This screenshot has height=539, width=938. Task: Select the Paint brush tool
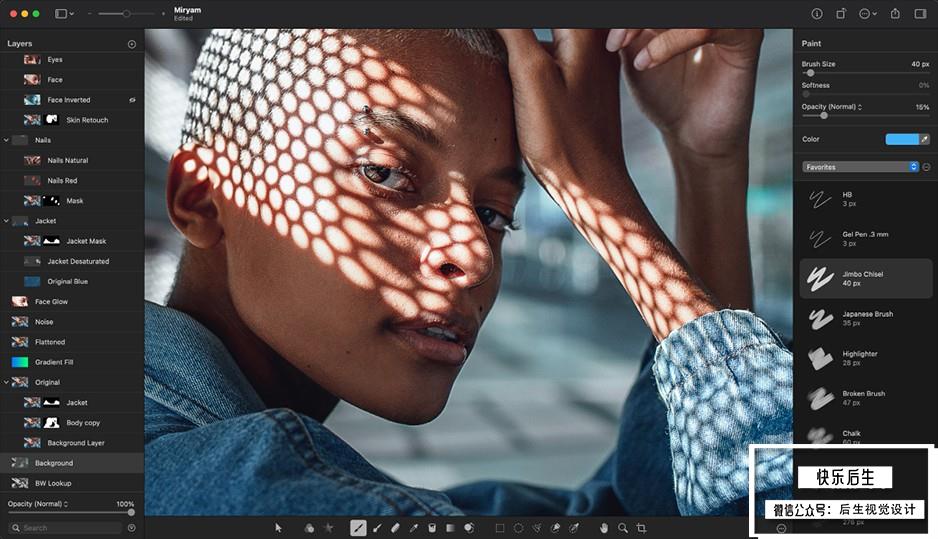click(358, 528)
